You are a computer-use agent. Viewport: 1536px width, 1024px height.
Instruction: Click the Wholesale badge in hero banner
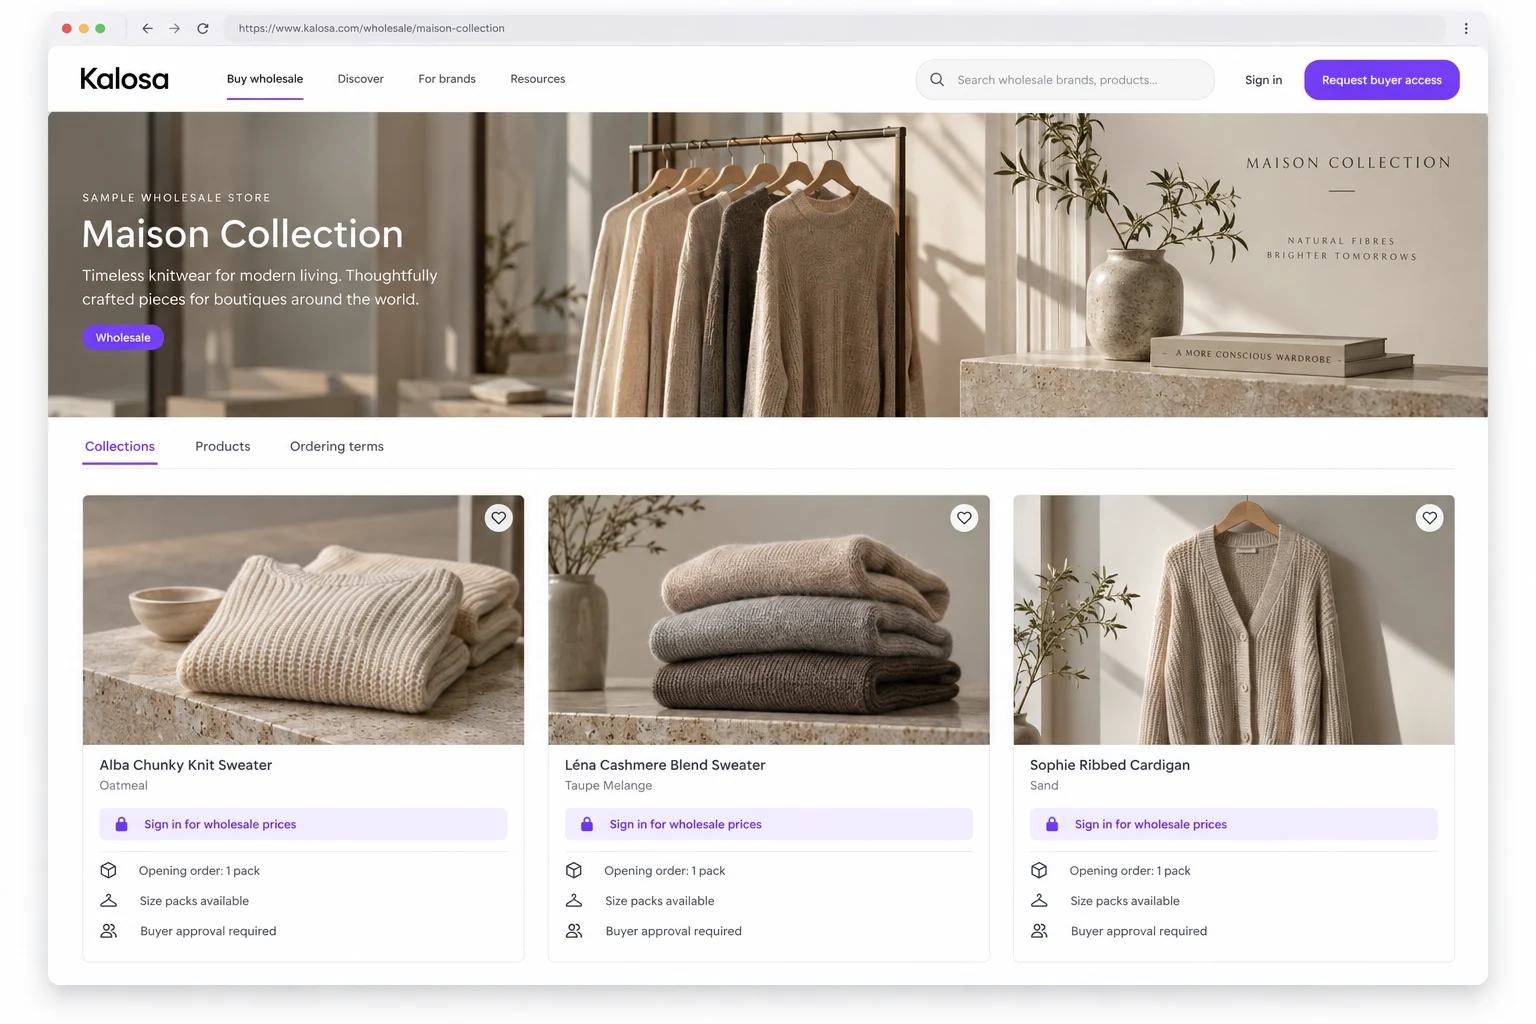pos(123,338)
